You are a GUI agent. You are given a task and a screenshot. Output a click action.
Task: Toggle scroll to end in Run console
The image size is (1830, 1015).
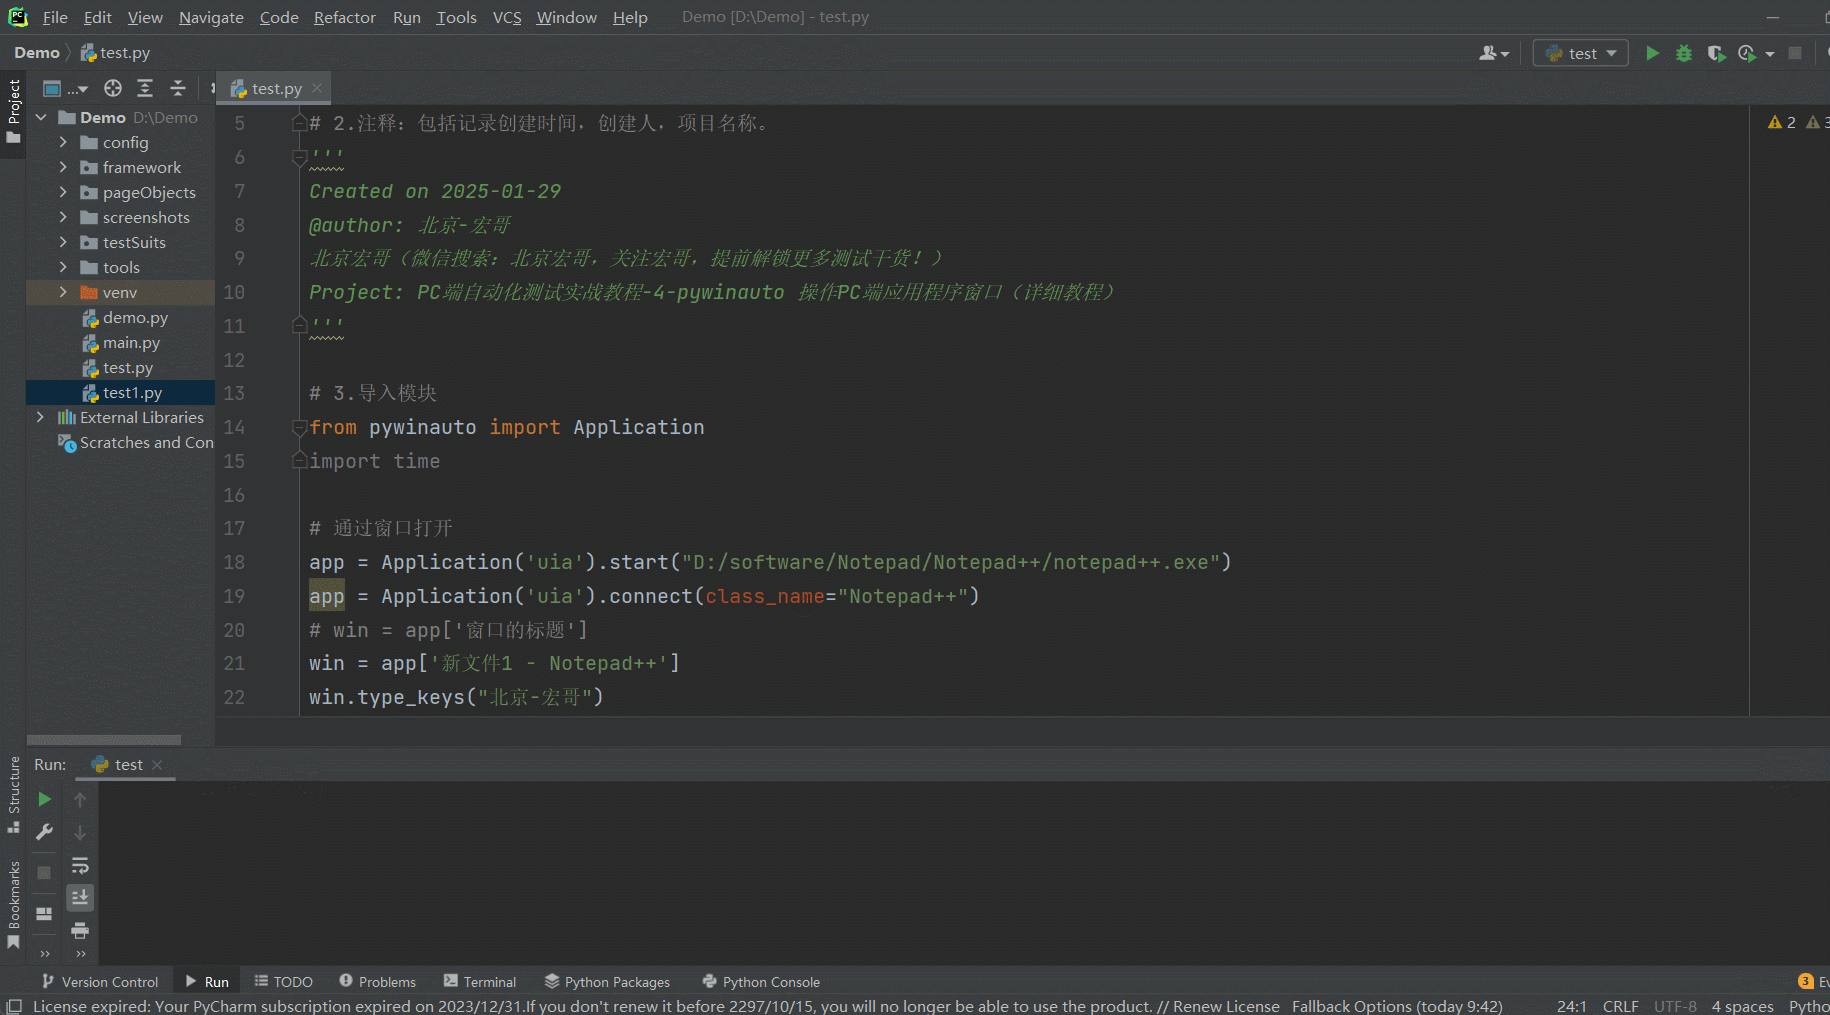tap(80, 898)
